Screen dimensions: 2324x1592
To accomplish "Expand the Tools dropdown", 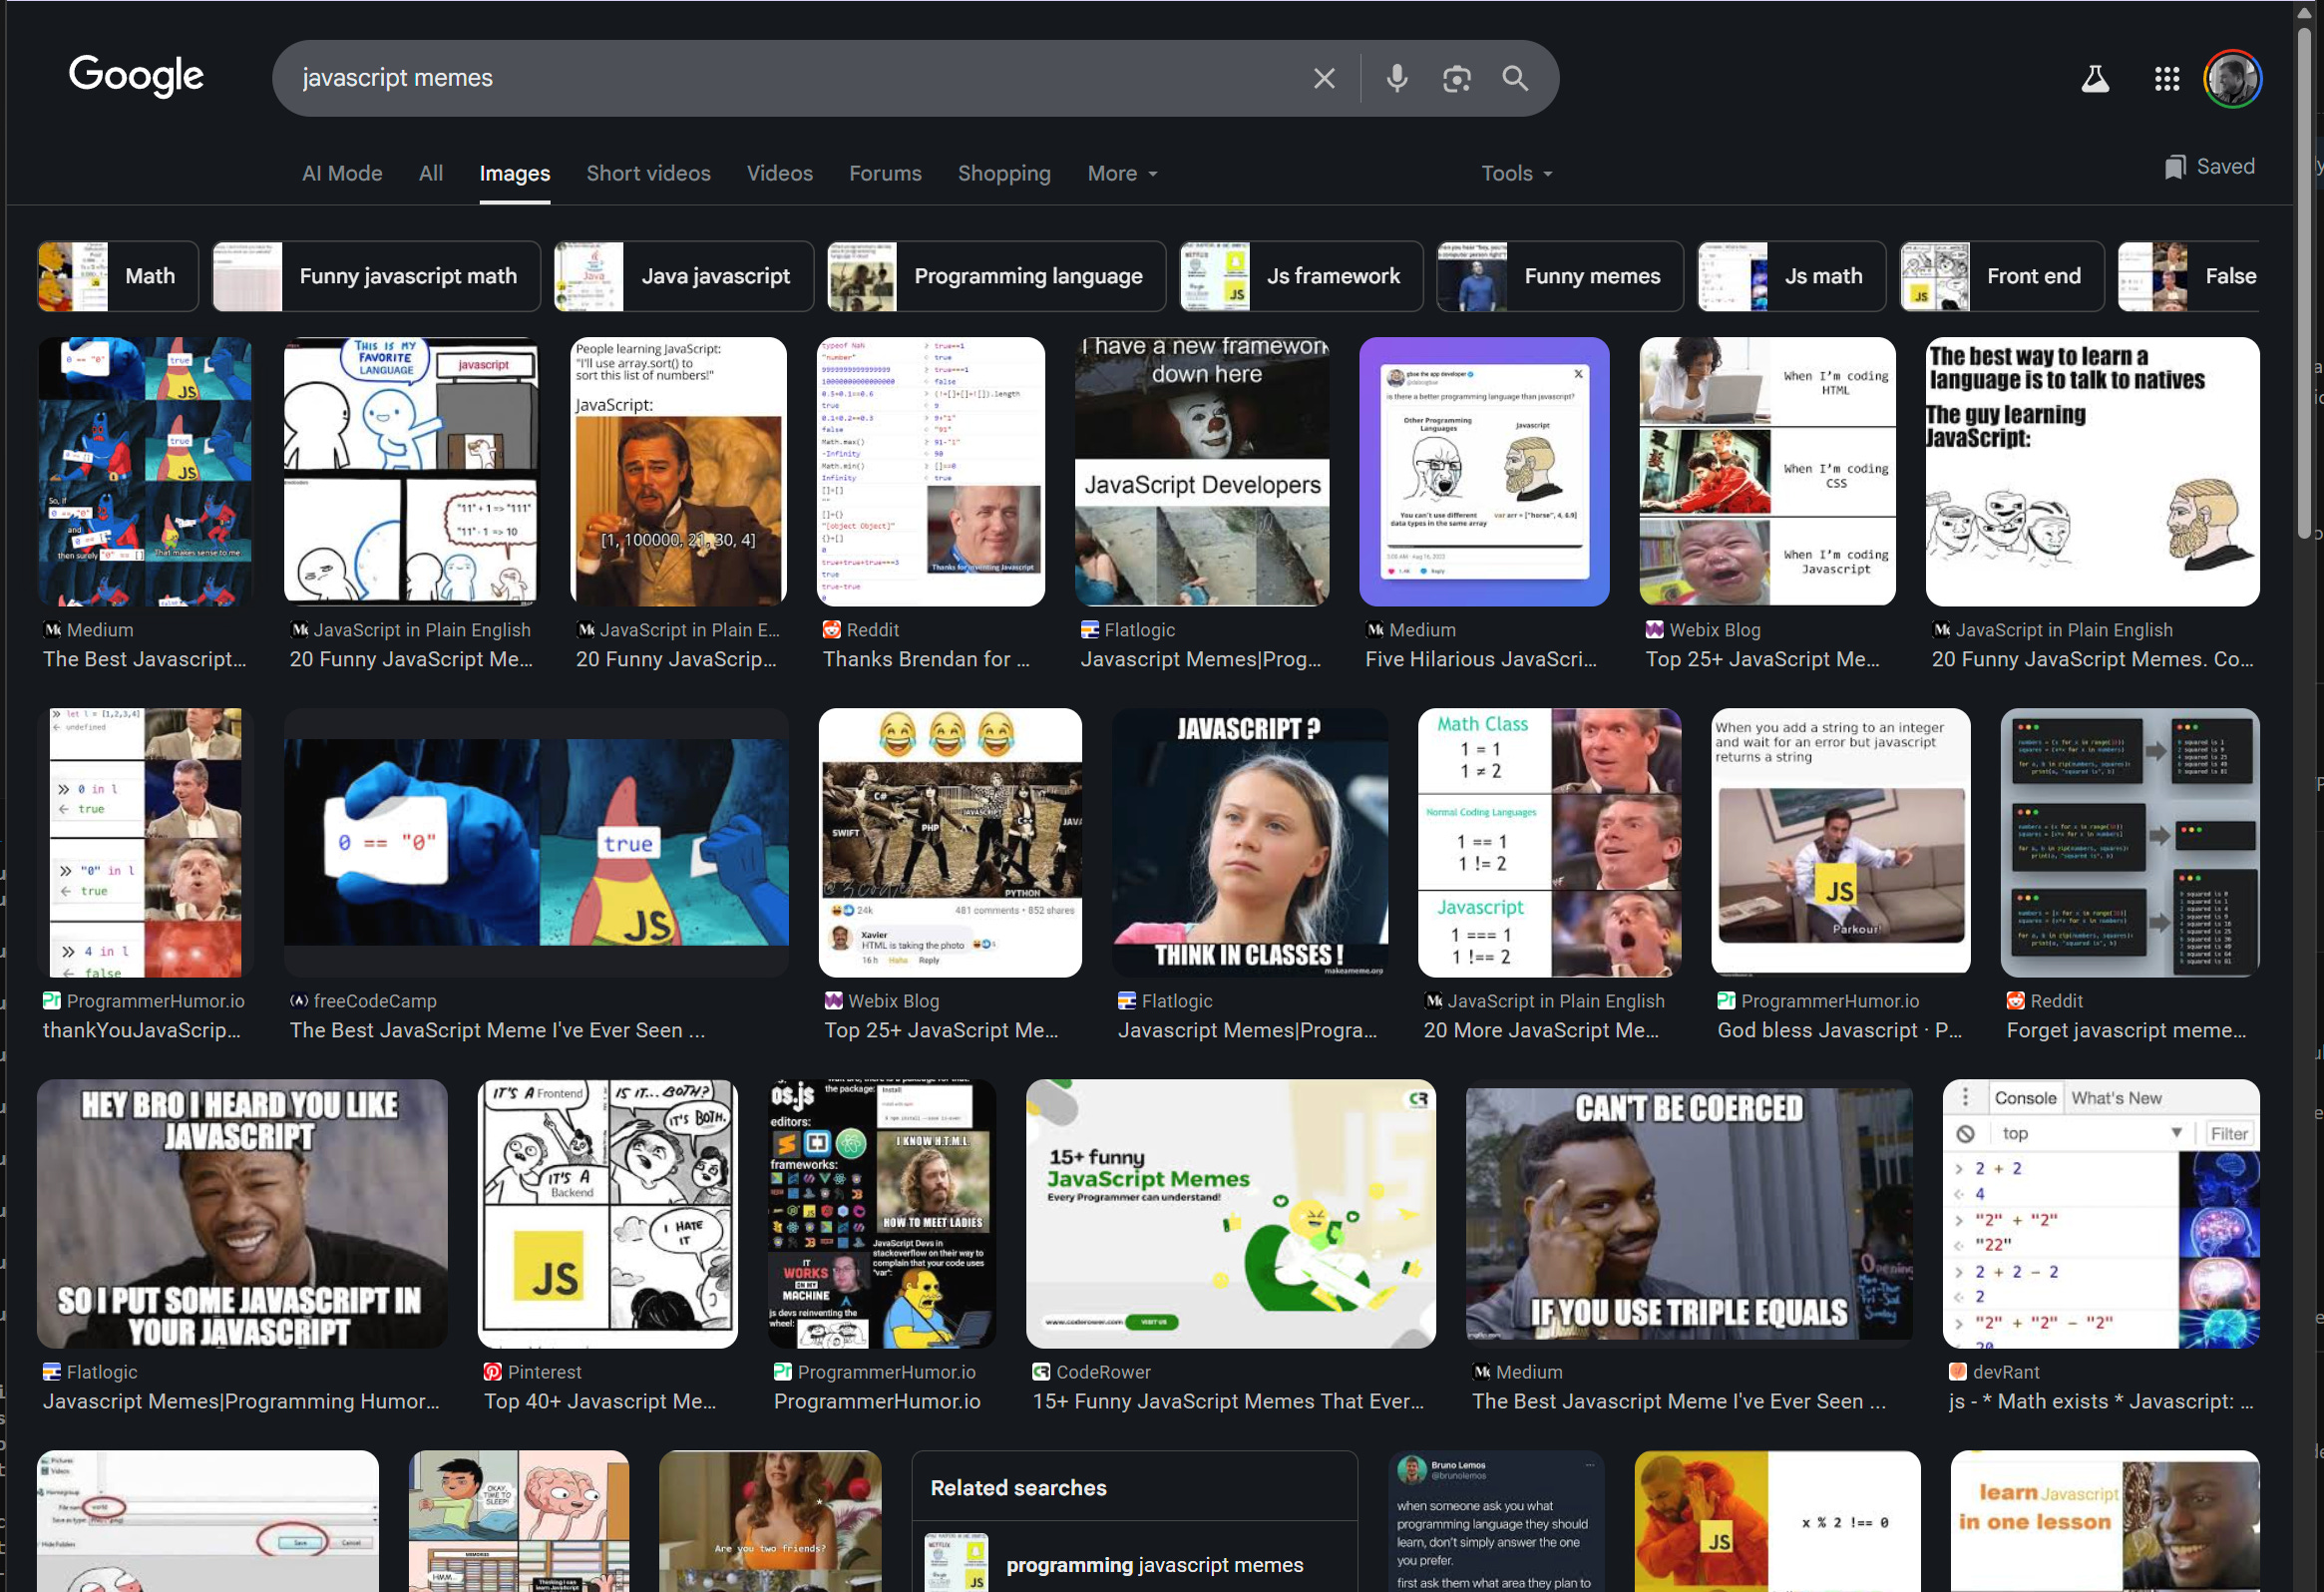I will pos(1516,173).
